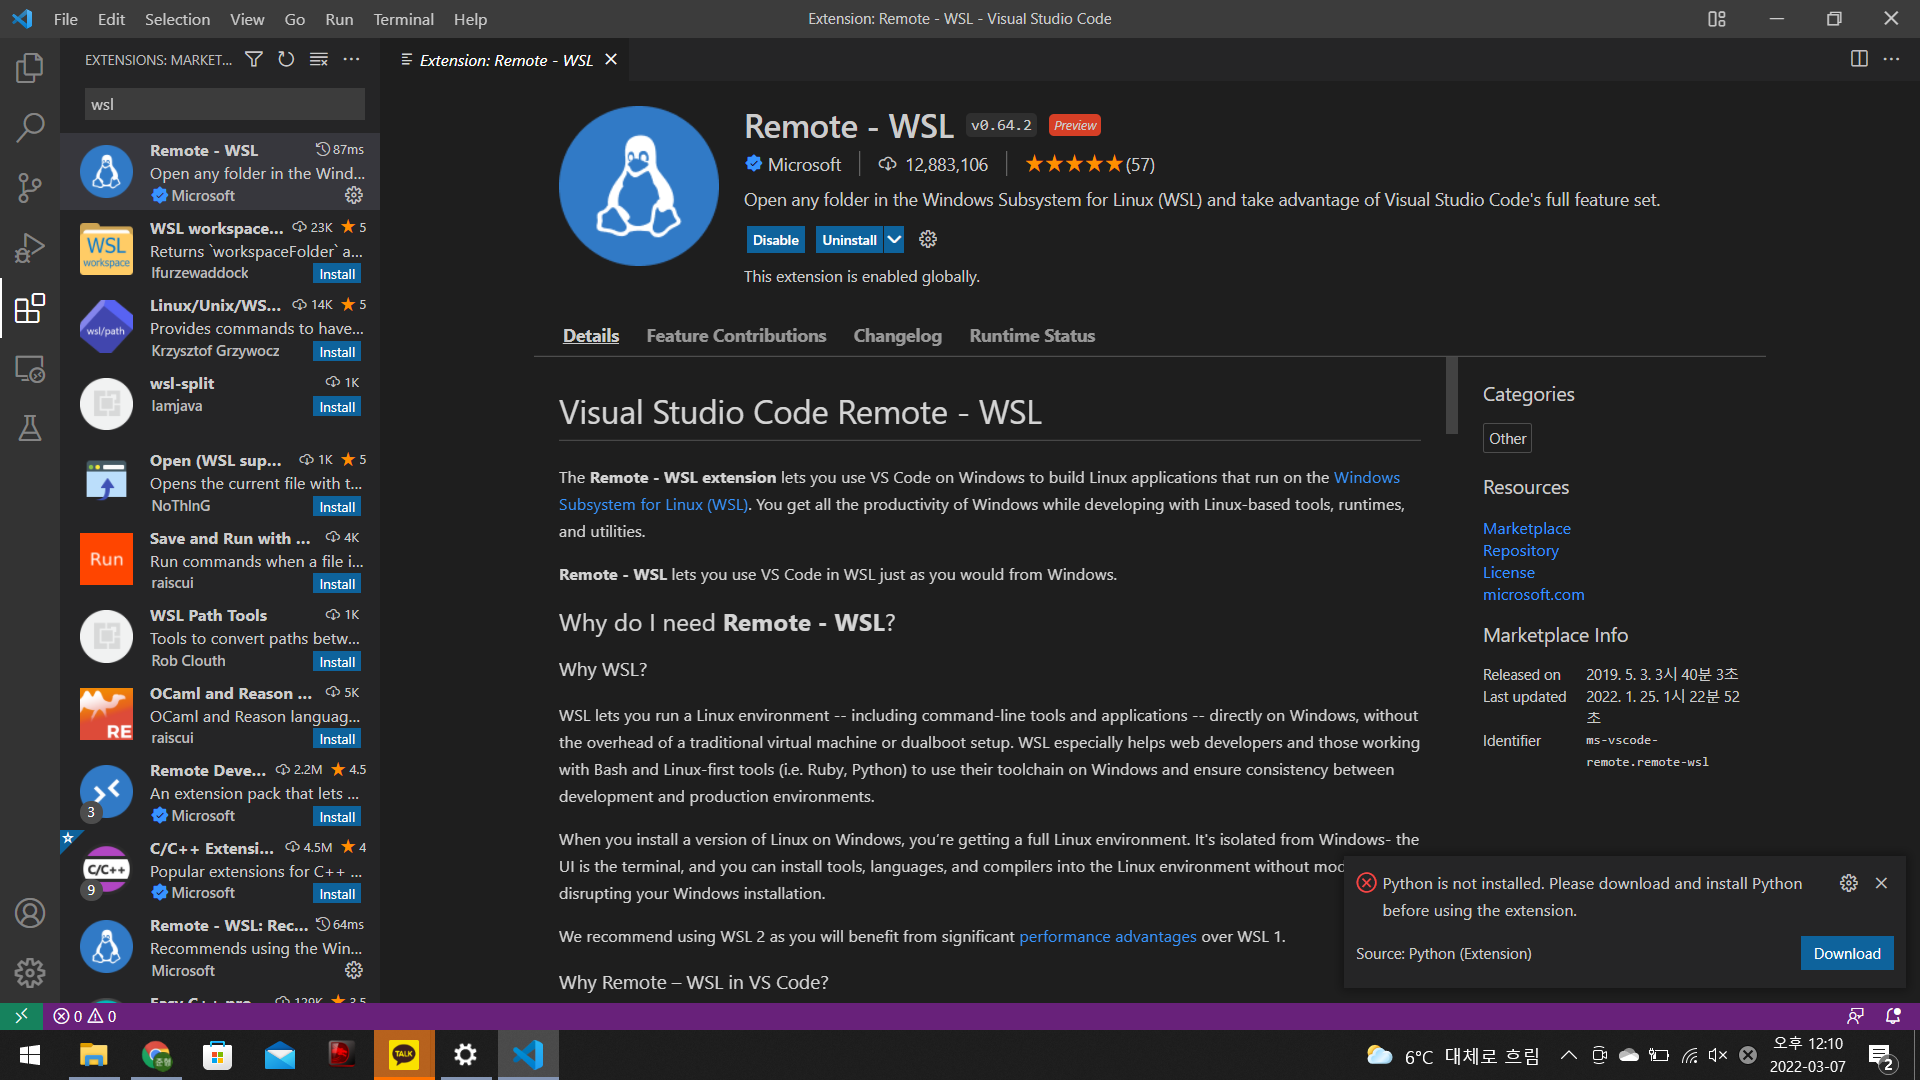Open Run and Debug view
Screen dimensions: 1920x1080
[30, 248]
